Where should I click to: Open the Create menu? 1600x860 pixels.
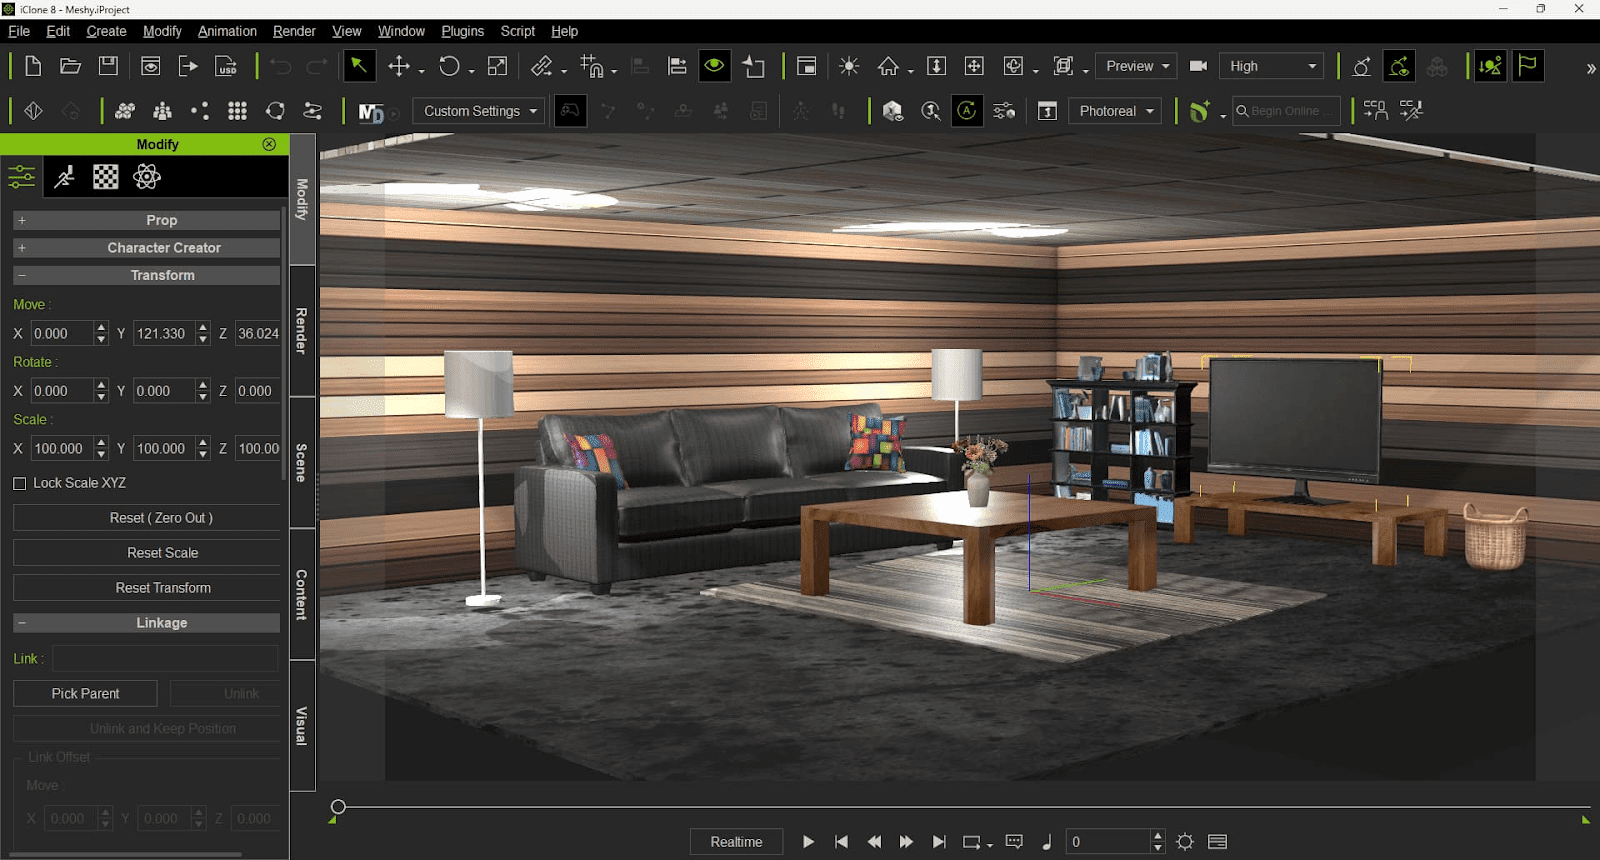click(x=106, y=31)
